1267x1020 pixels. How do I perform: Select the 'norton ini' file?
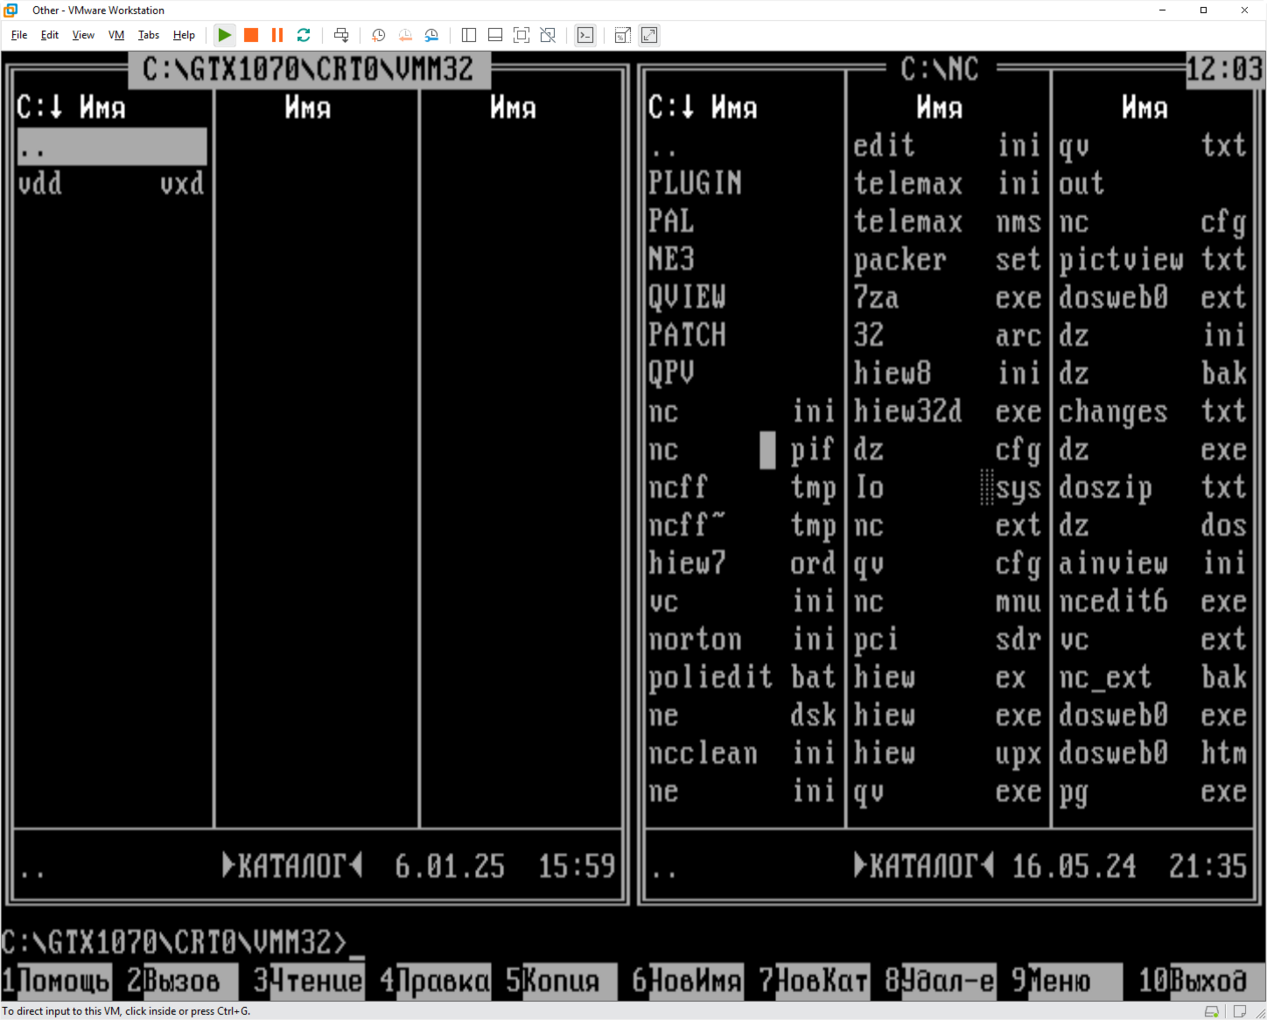point(742,640)
